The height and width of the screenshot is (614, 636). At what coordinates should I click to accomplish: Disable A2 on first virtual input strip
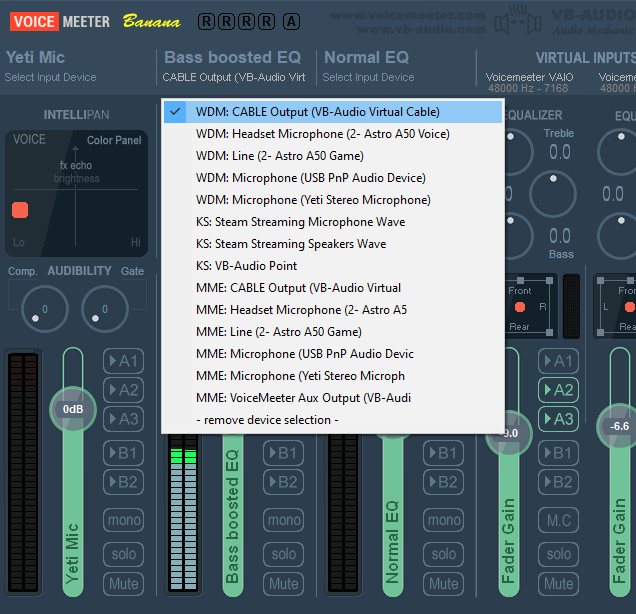(x=559, y=390)
